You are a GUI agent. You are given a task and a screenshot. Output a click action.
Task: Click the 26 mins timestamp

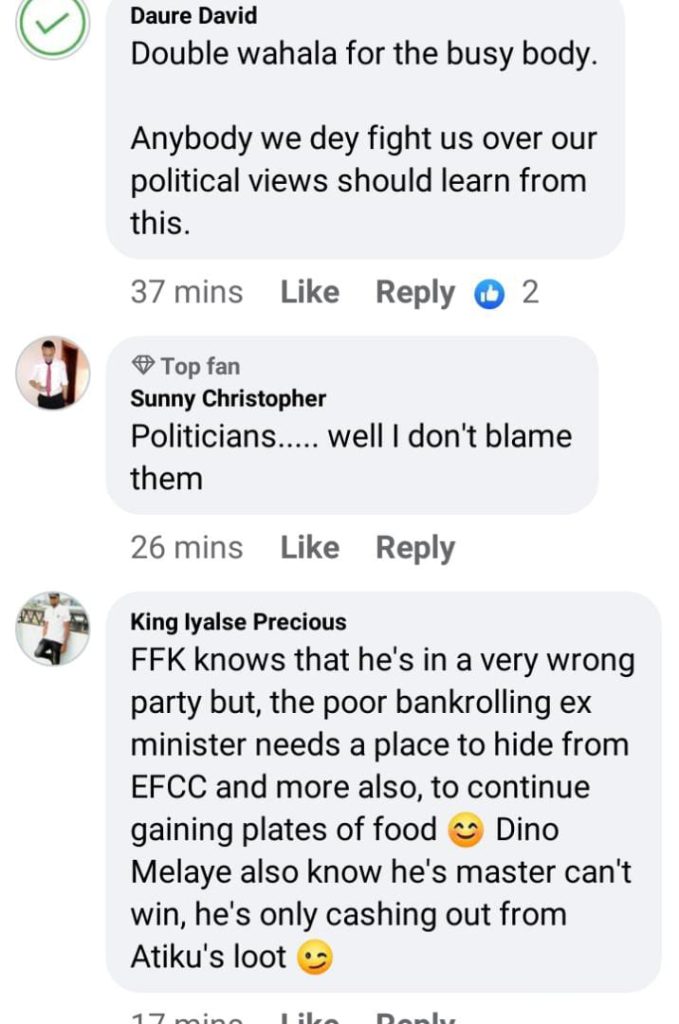pos(186,548)
